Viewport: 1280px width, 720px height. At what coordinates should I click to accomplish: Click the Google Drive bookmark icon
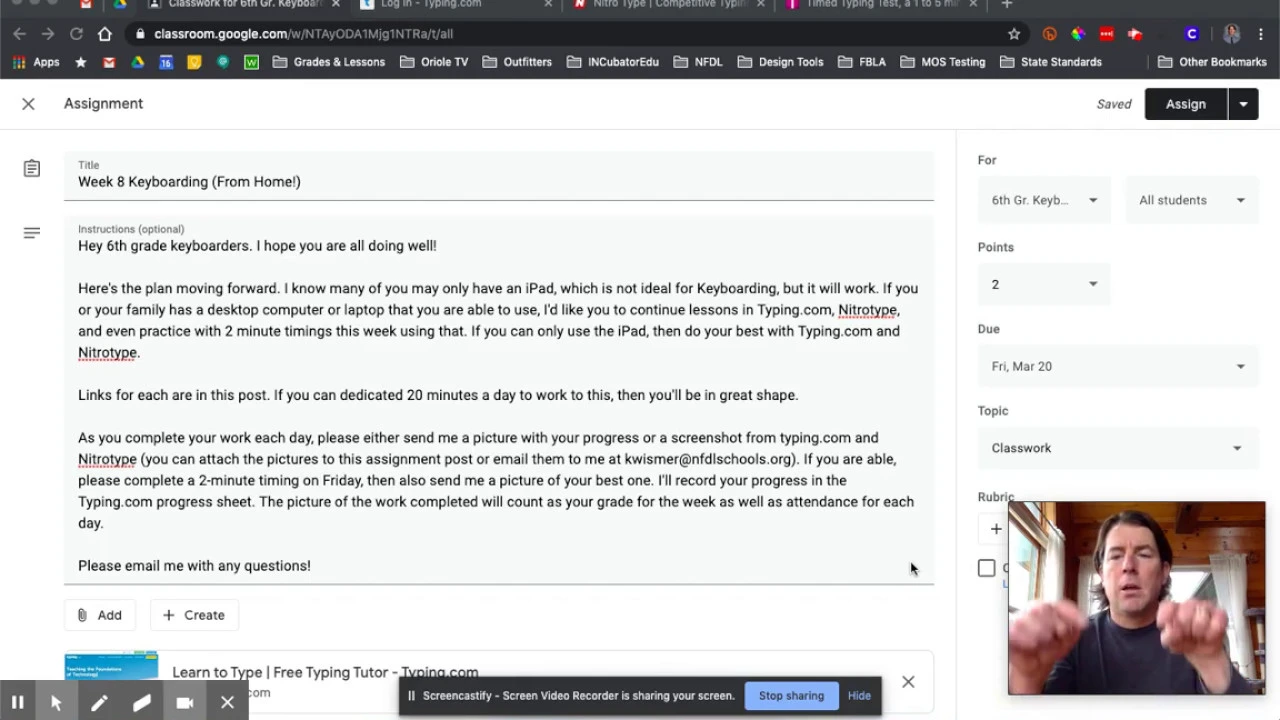137,62
